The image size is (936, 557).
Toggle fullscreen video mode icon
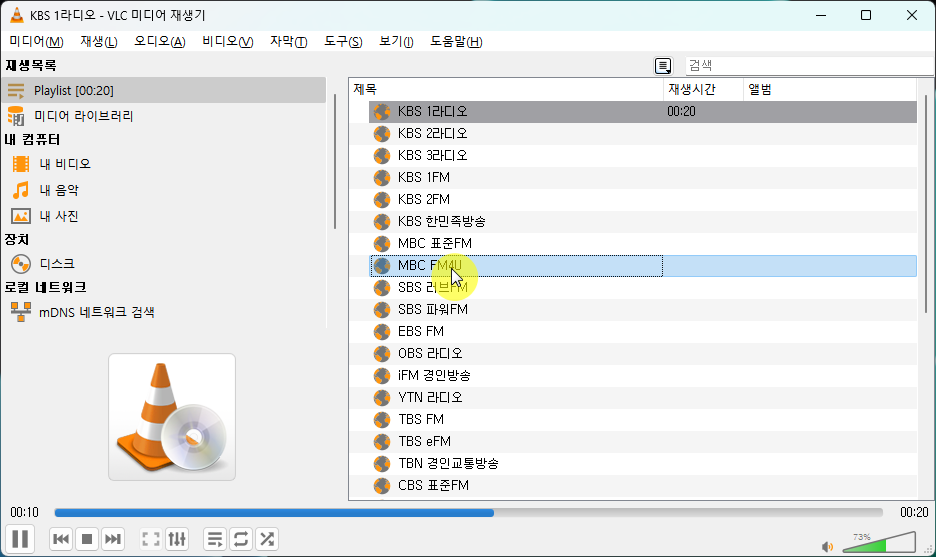[x=150, y=539]
